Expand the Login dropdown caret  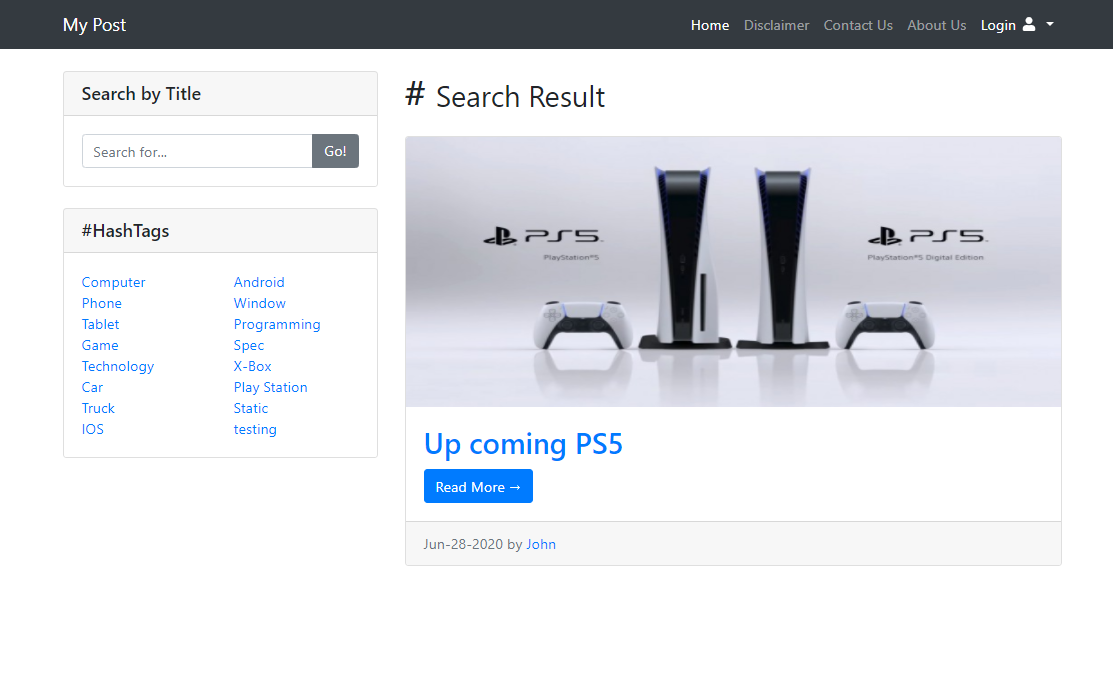coord(1050,25)
